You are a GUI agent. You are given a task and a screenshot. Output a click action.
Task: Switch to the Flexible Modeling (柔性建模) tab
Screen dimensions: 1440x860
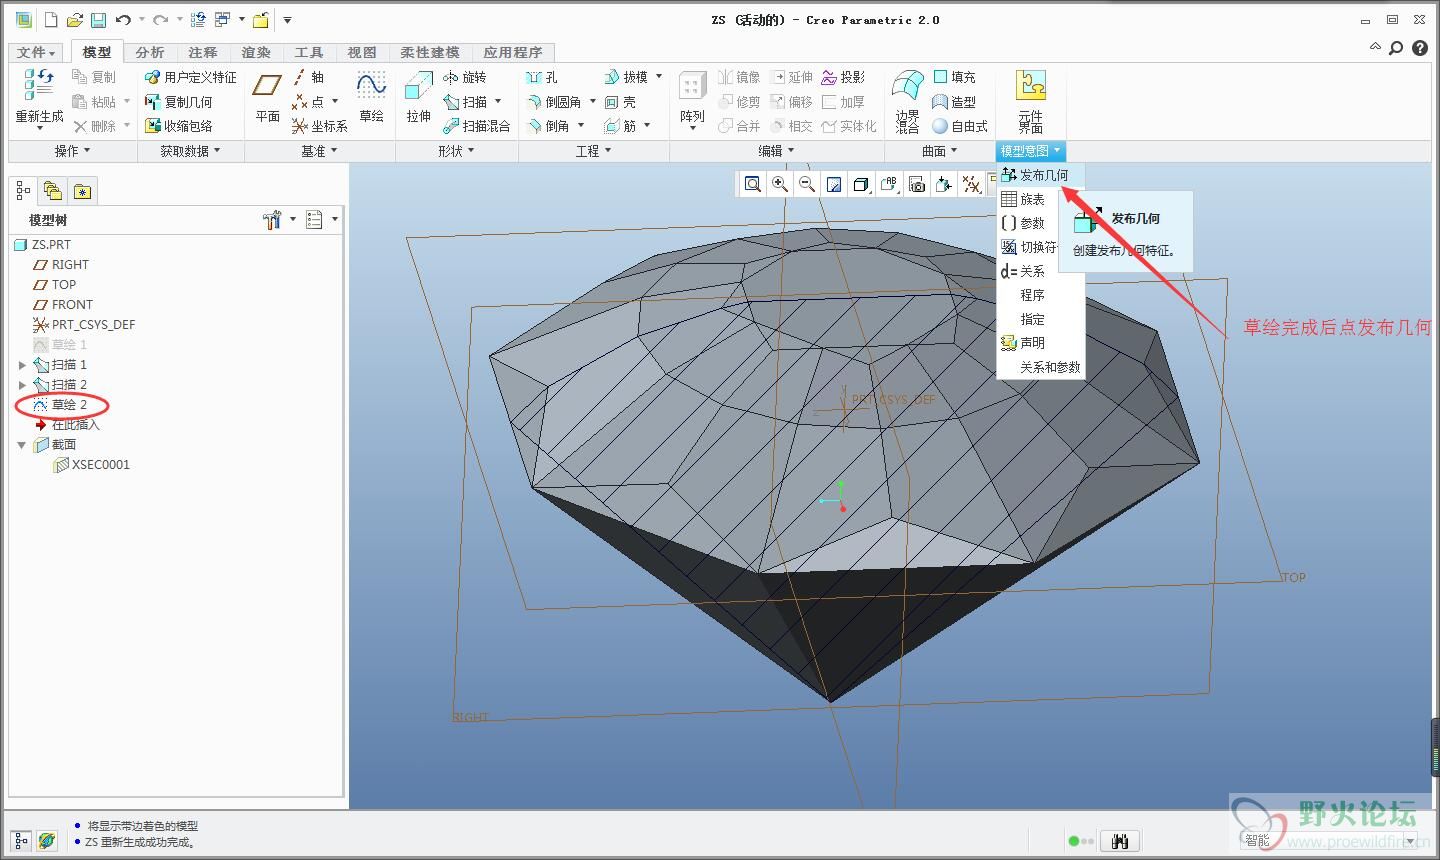point(430,52)
